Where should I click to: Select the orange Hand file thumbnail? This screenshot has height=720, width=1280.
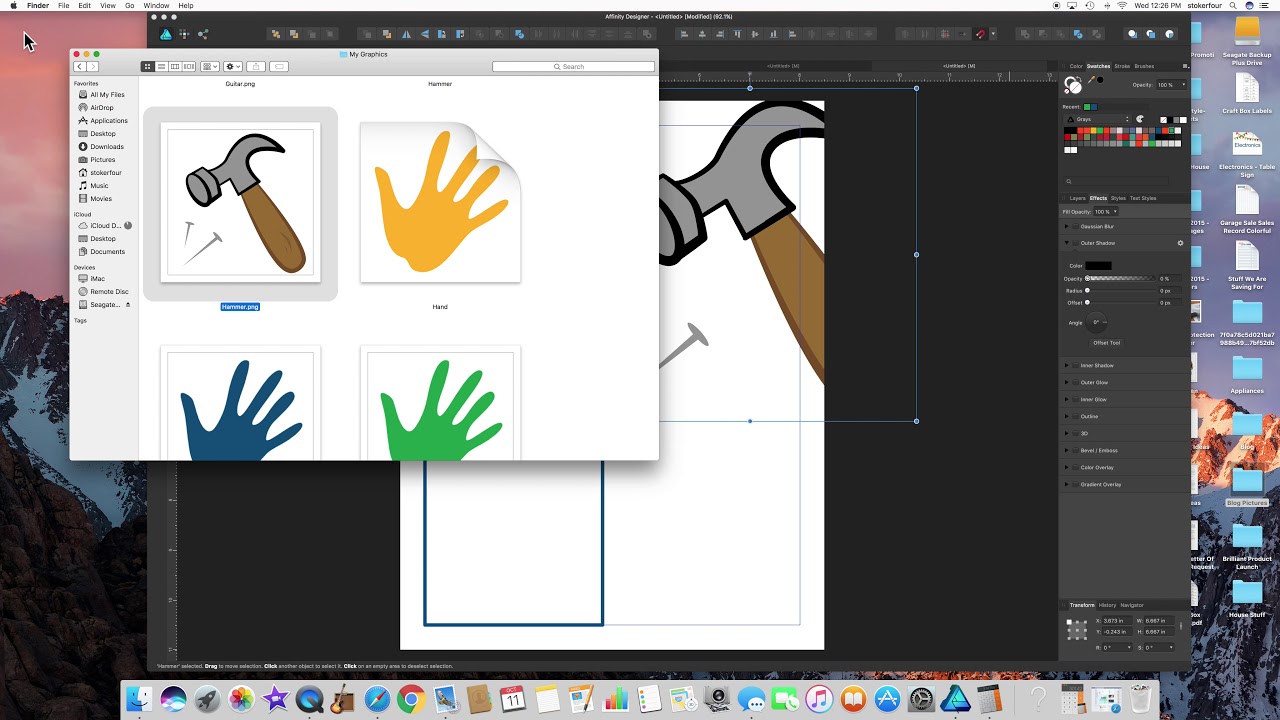coord(440,203)
